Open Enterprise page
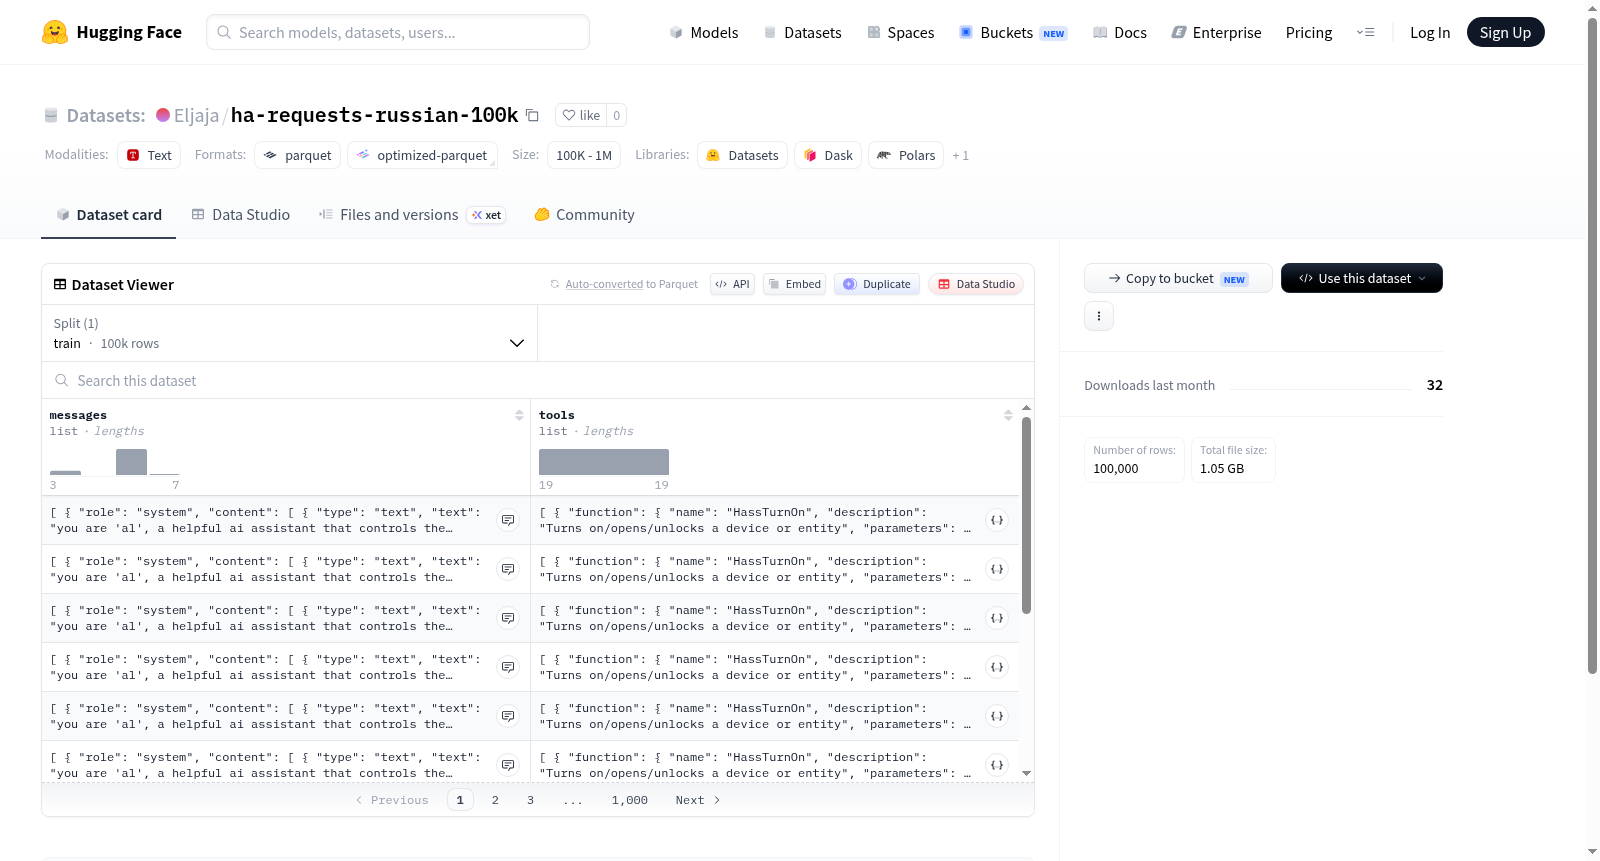The image size is (1600, 861). pos(1217,32)
